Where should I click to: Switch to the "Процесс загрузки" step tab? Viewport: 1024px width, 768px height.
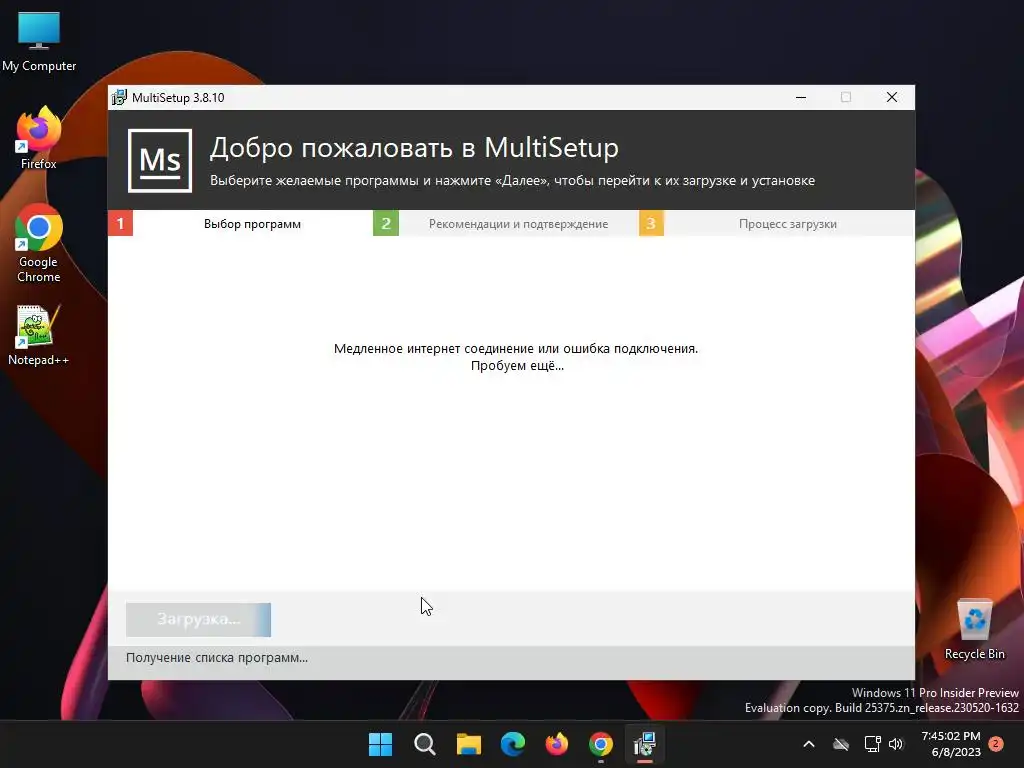click(x=788, y=223)
